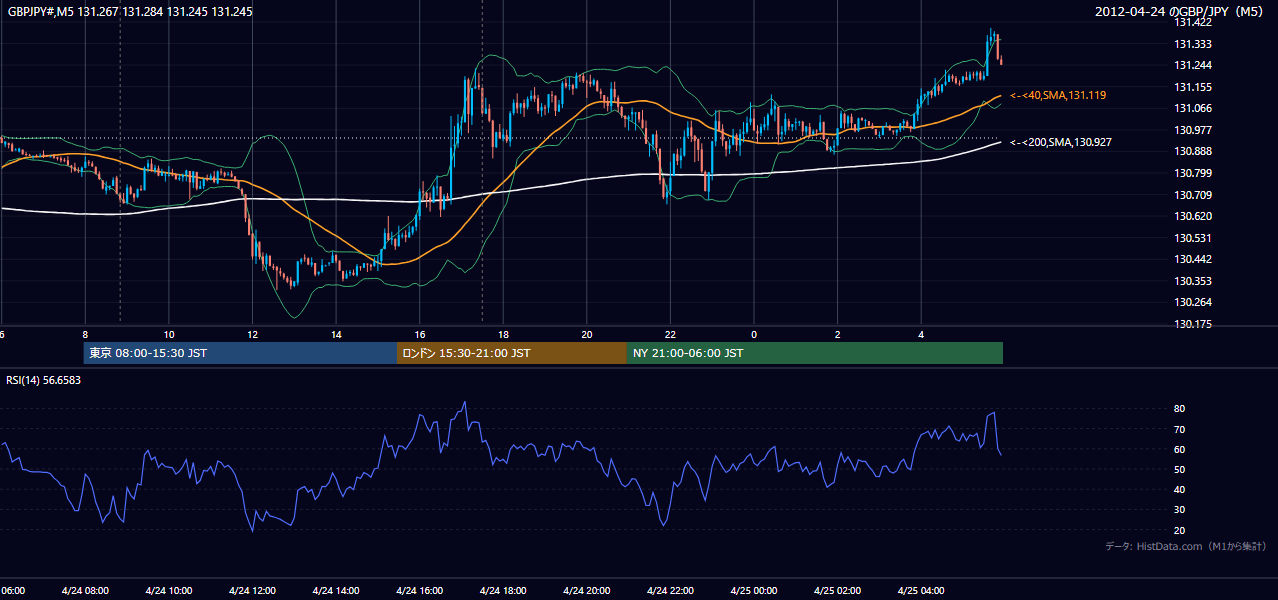Click the hour label 16 under the price chart
1278x600 pixels.
tap(420, 335)
